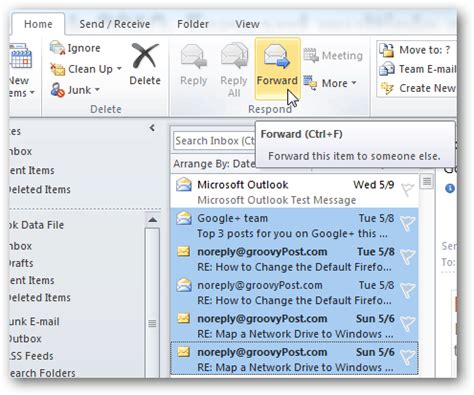Viewport: 474px width, 395px height.
Task: Open the Microsoft Outlook Test Message email
Action: coord(294,192)
